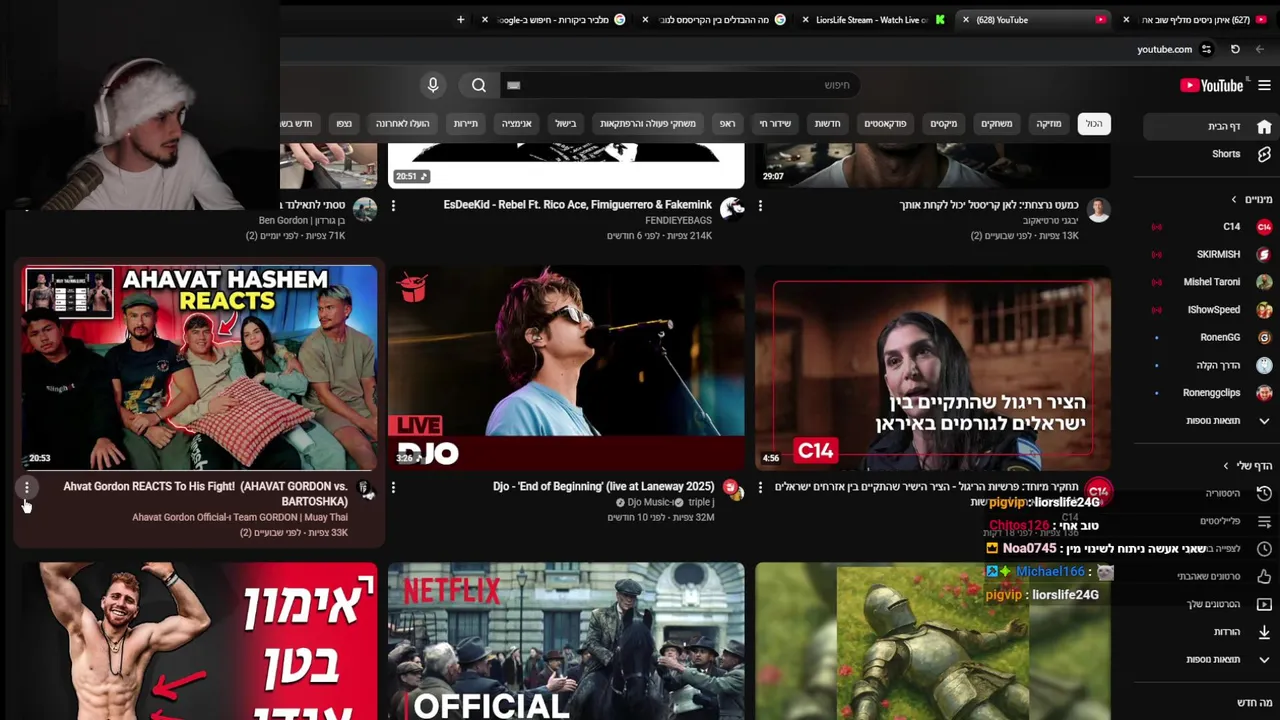Open IShowSpeed channel in subscriptions
The height and width of the screenshot is (720, 1280).
click(x=1207, y=310)
